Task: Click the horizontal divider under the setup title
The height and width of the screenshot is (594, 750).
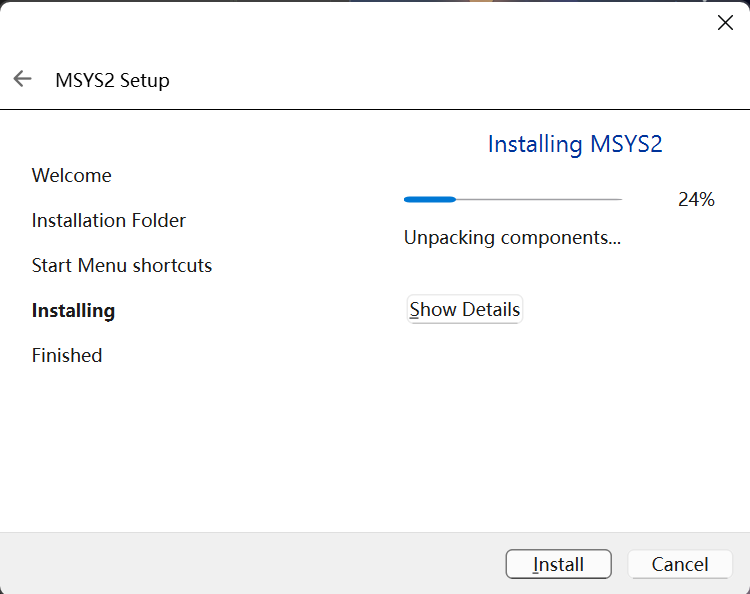Action: (x=375, y=108)
